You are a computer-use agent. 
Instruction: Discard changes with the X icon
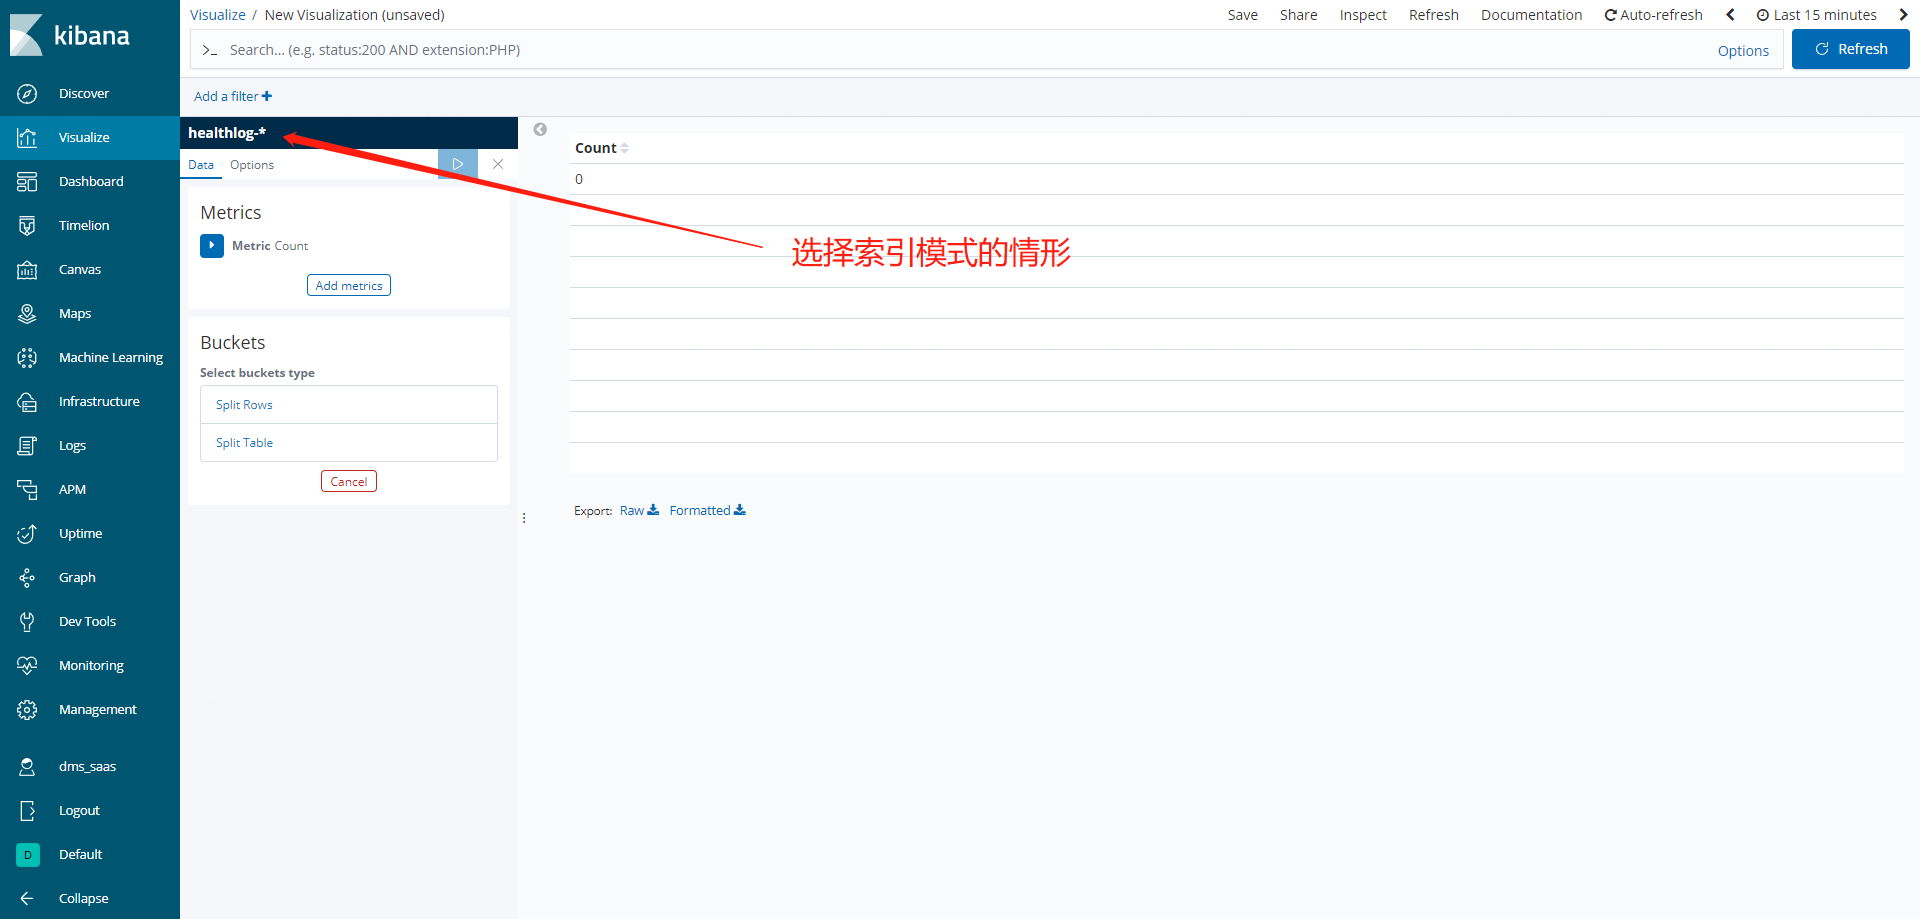pos(498,164)
